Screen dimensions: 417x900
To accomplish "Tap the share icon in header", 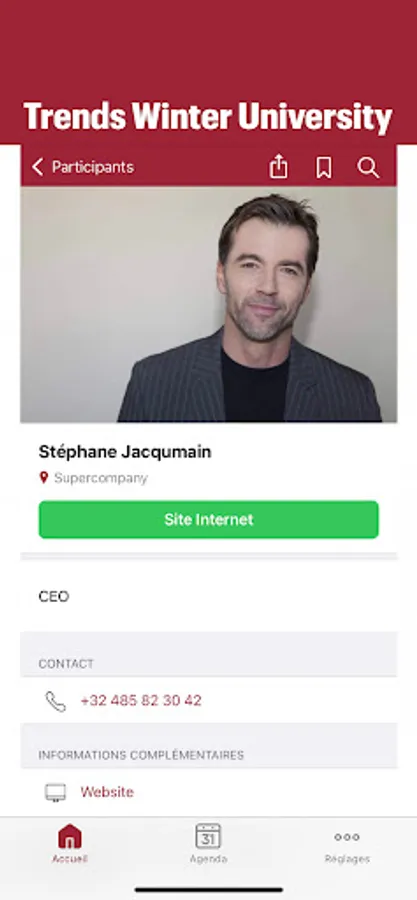I will coord(278,167).
